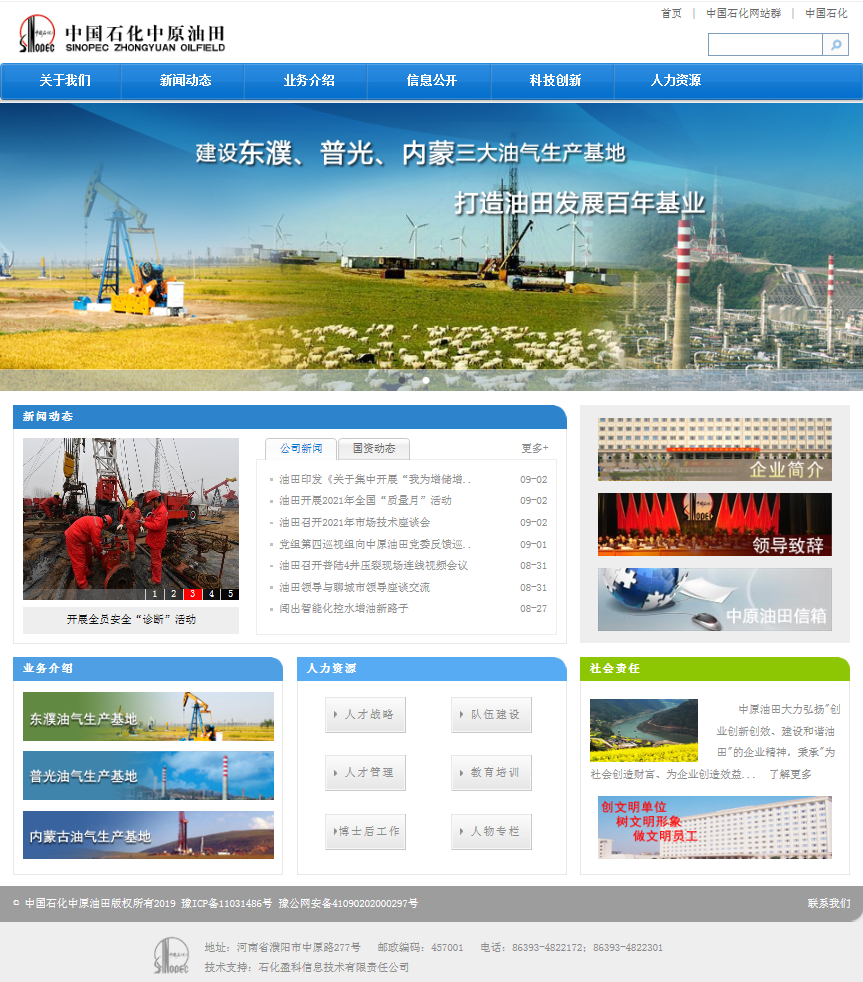Viewport: 863px width, 982px height.
Task: Open news 油田召开普陆4井压裂现场连线视频会议
Action: 373,566
